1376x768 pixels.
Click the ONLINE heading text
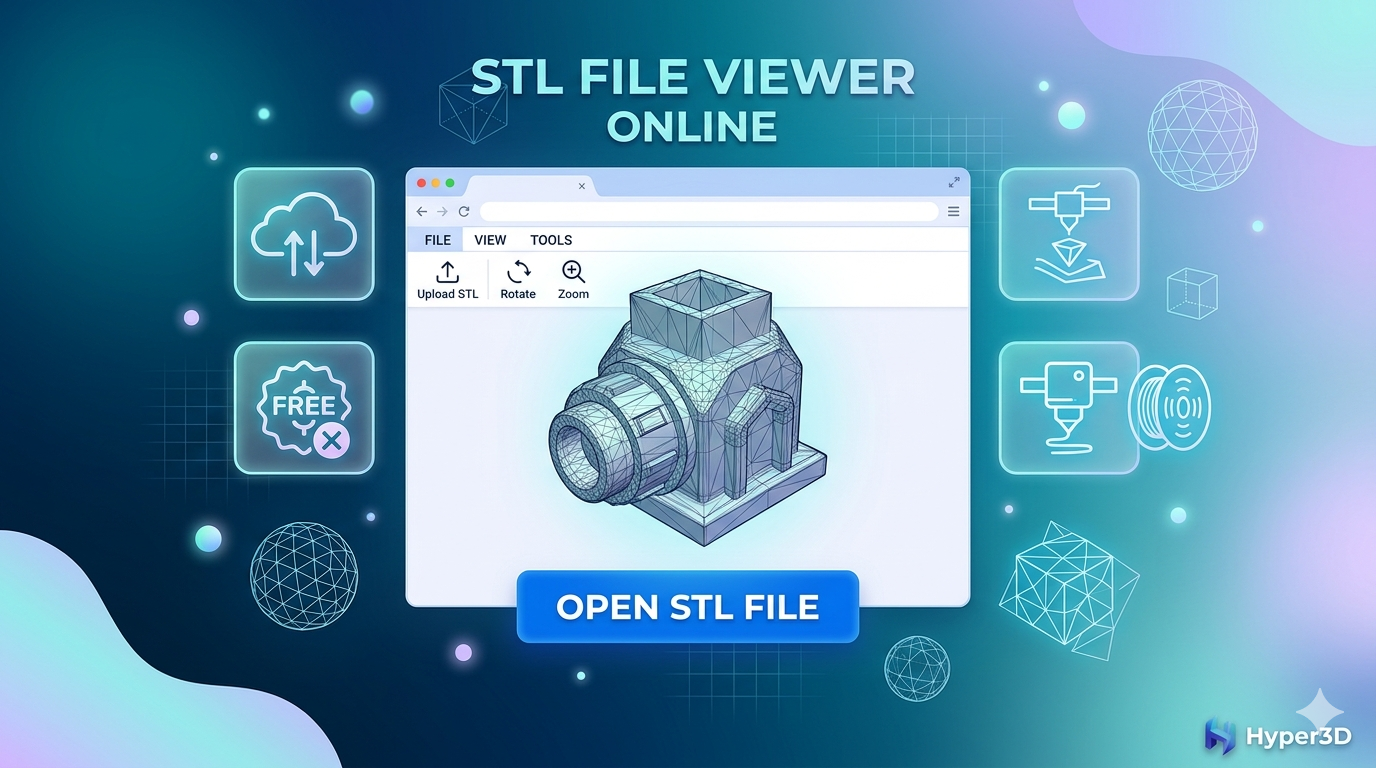click(692, 127)
